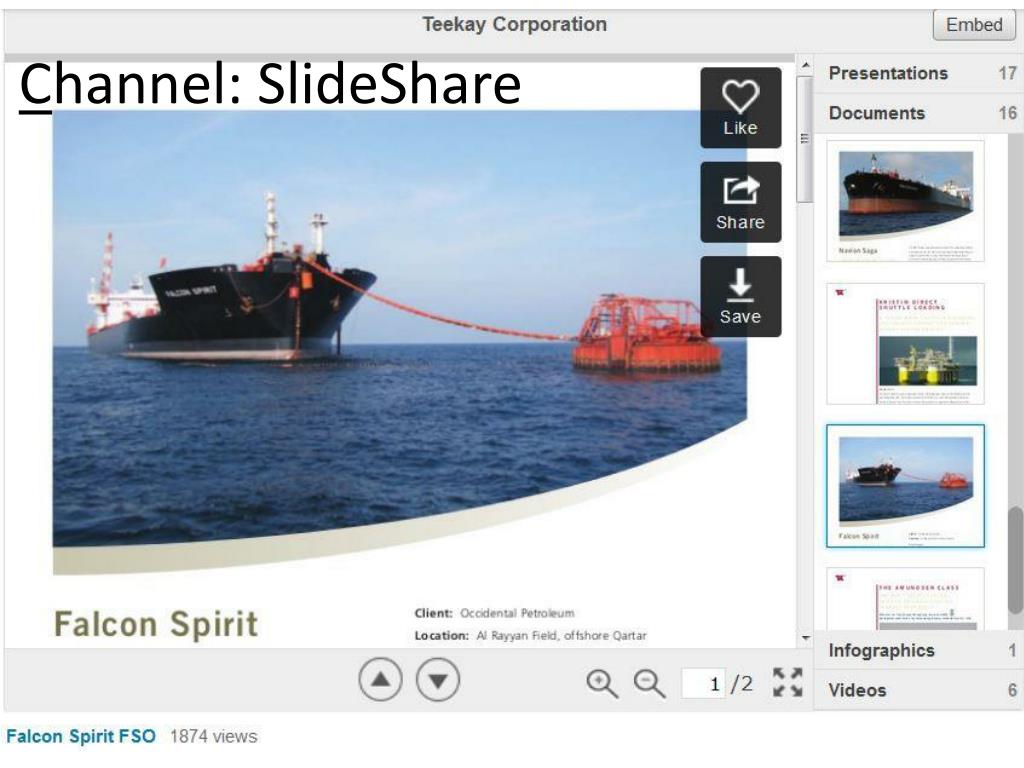The height and width of the screenshot is (768, 1024).
Task: Click the slide viewer scrollbar thumb
Action: pyautogui.click(x=805, y=139)
